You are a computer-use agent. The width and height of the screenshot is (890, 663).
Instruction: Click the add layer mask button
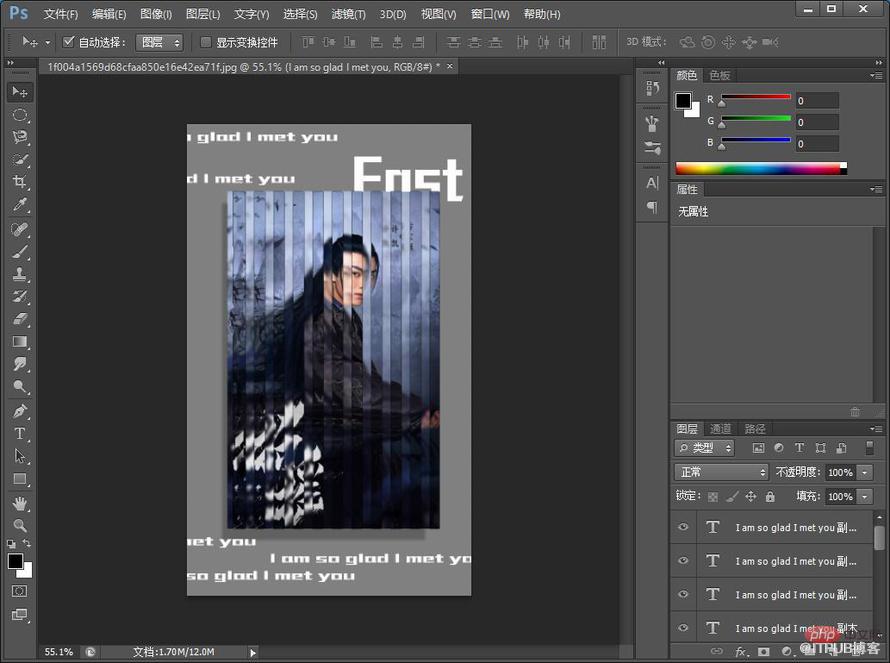(763, 651)
